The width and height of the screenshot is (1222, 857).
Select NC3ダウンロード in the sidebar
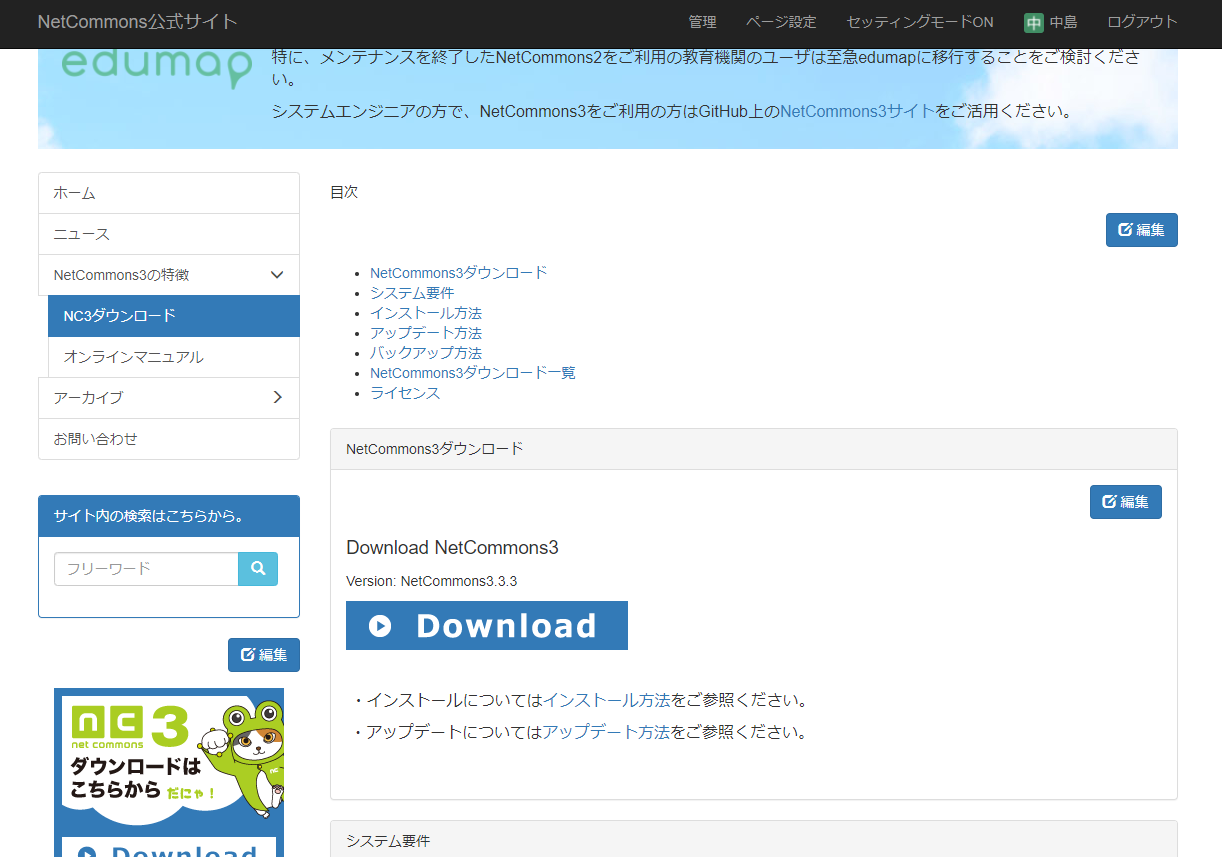(x=174, y=316)
